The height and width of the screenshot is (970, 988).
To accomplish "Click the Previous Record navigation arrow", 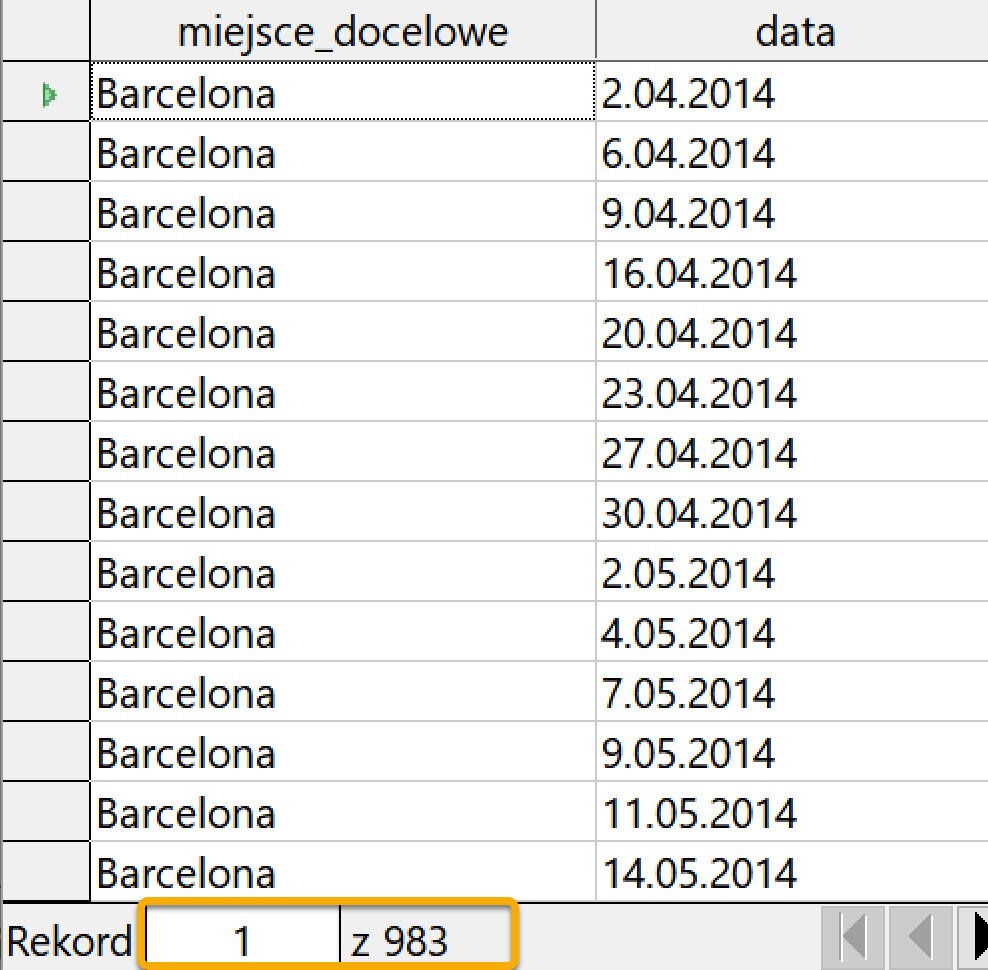I will point(920,938).
